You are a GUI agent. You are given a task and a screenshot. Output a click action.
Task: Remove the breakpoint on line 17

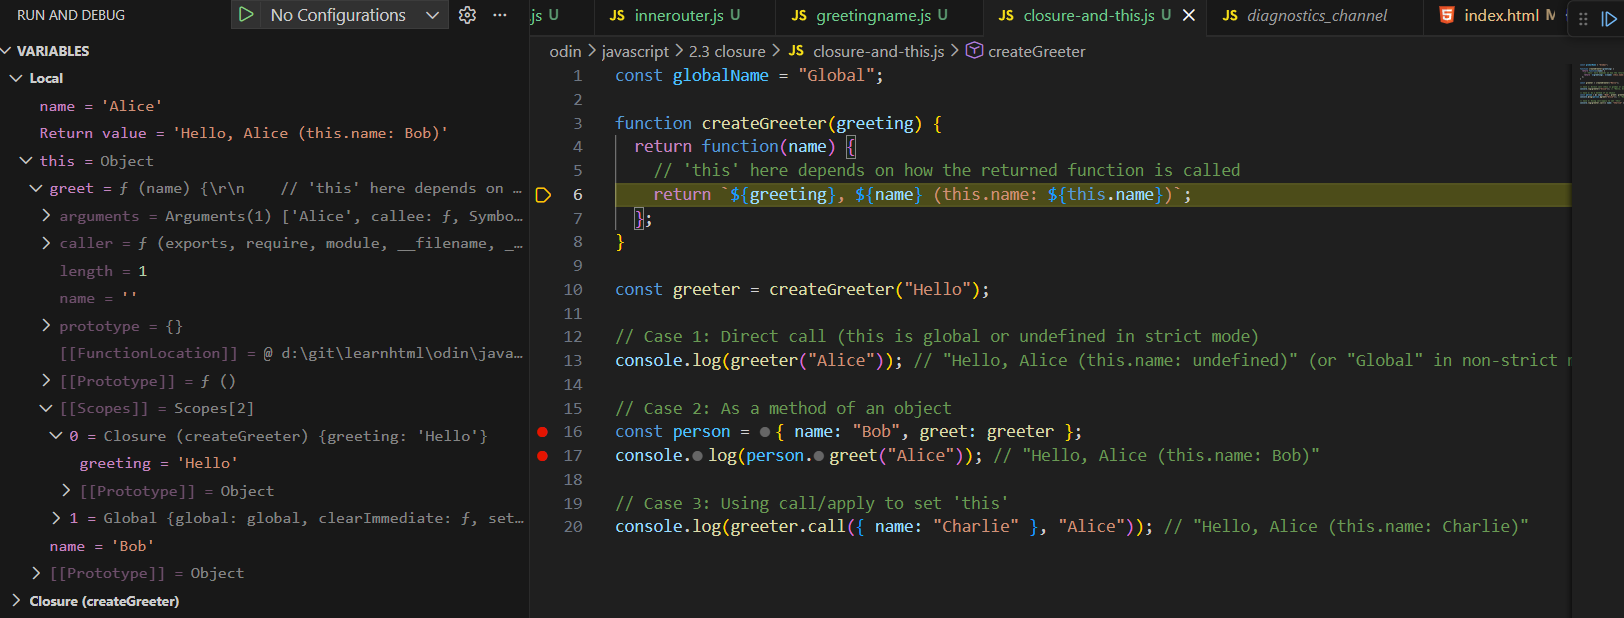(x=542, y=456)
